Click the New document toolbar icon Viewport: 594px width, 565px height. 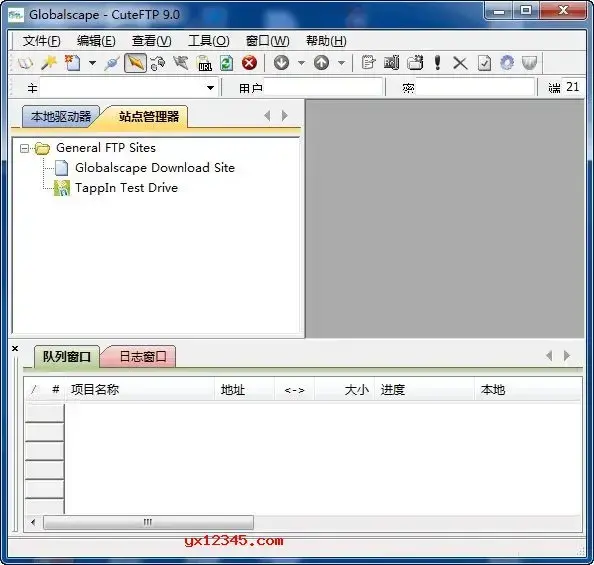(x=72, y=63)
